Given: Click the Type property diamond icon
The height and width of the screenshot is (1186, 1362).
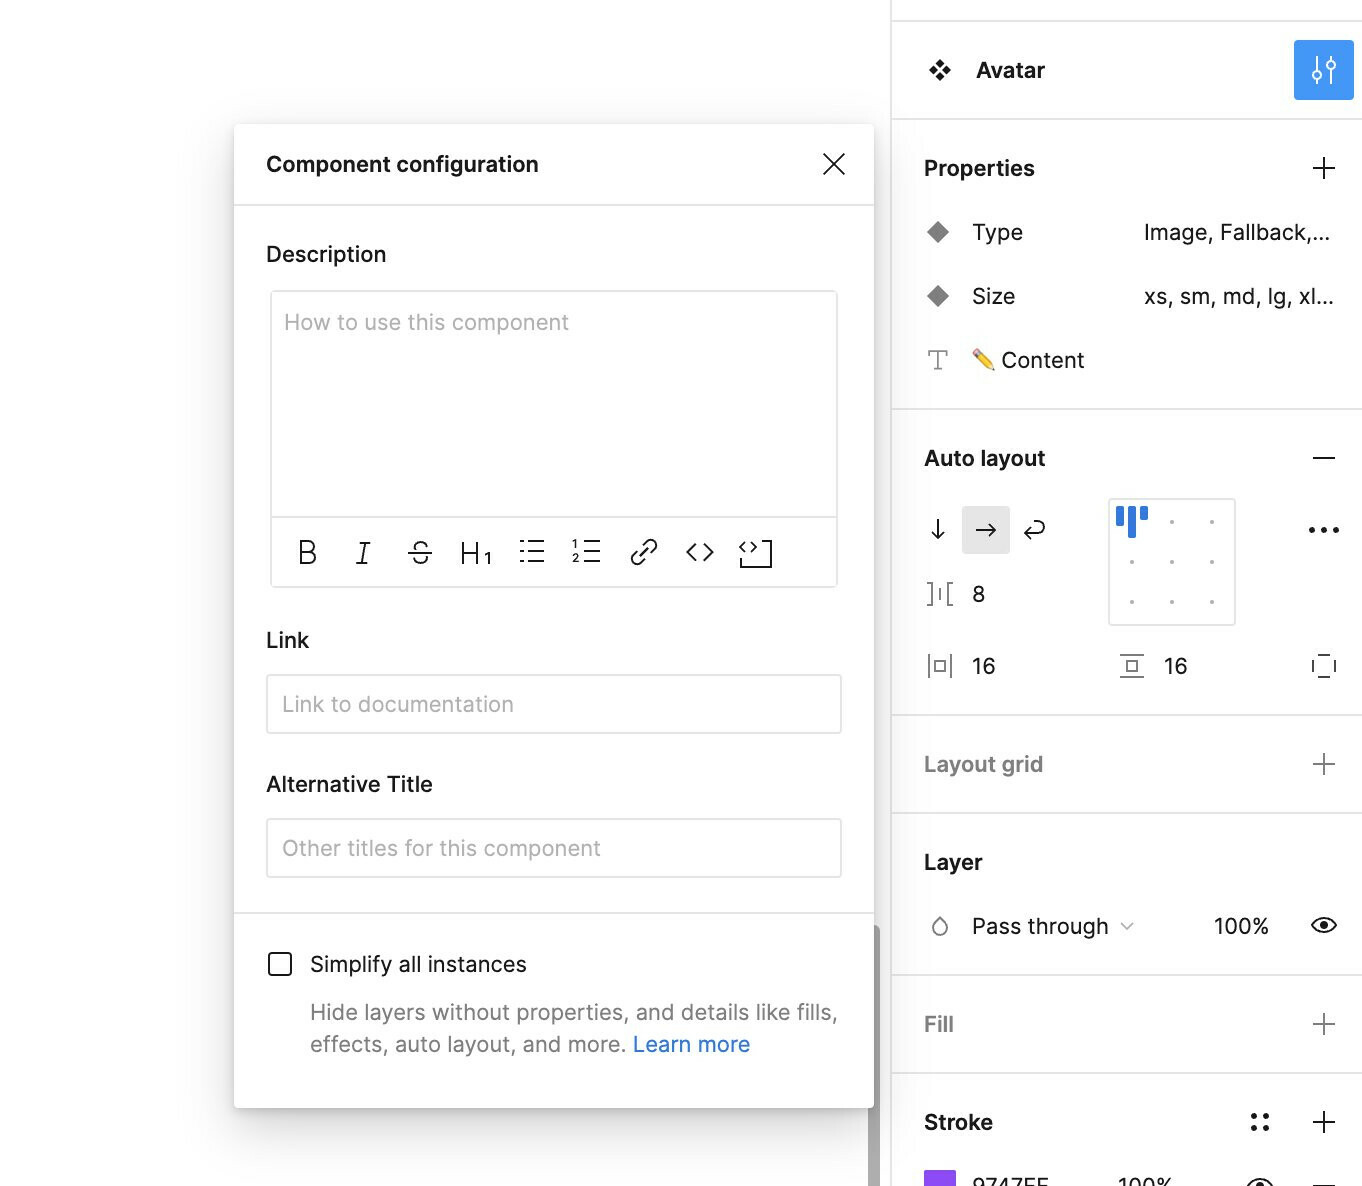Looking at the screenshot, I should (938, 232).
